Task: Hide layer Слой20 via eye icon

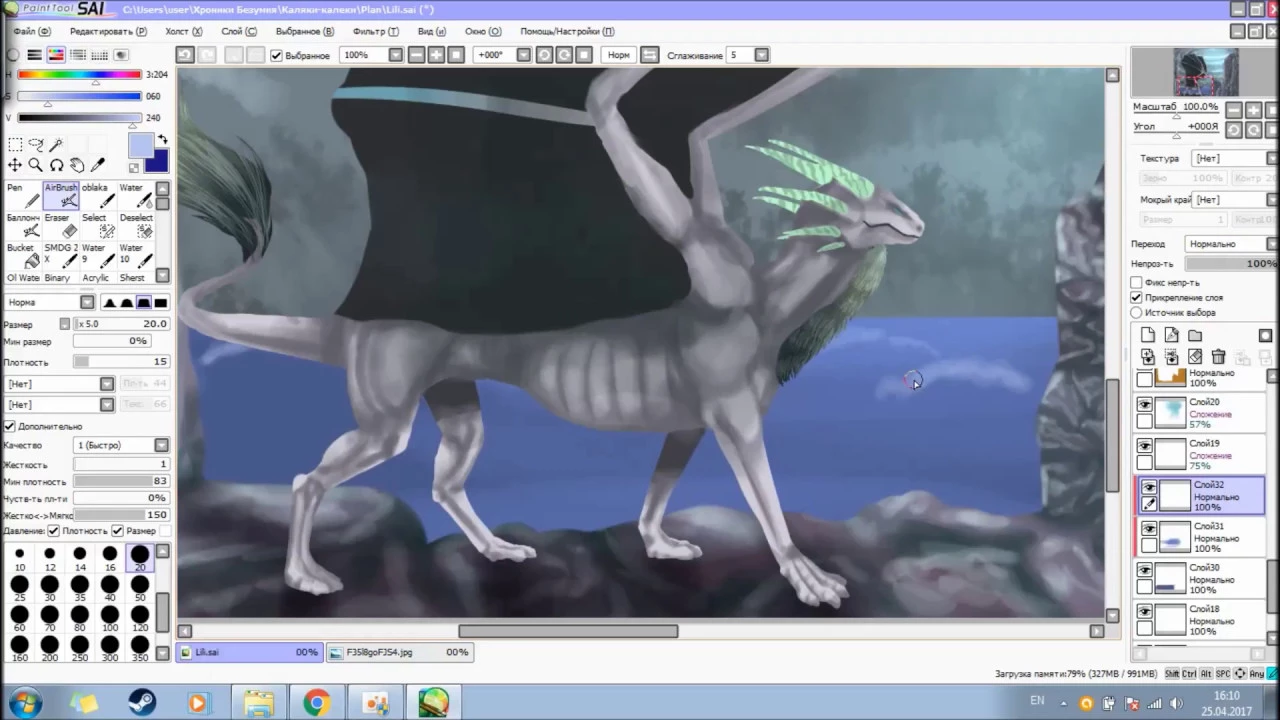Action: [x=1145, y=405]
